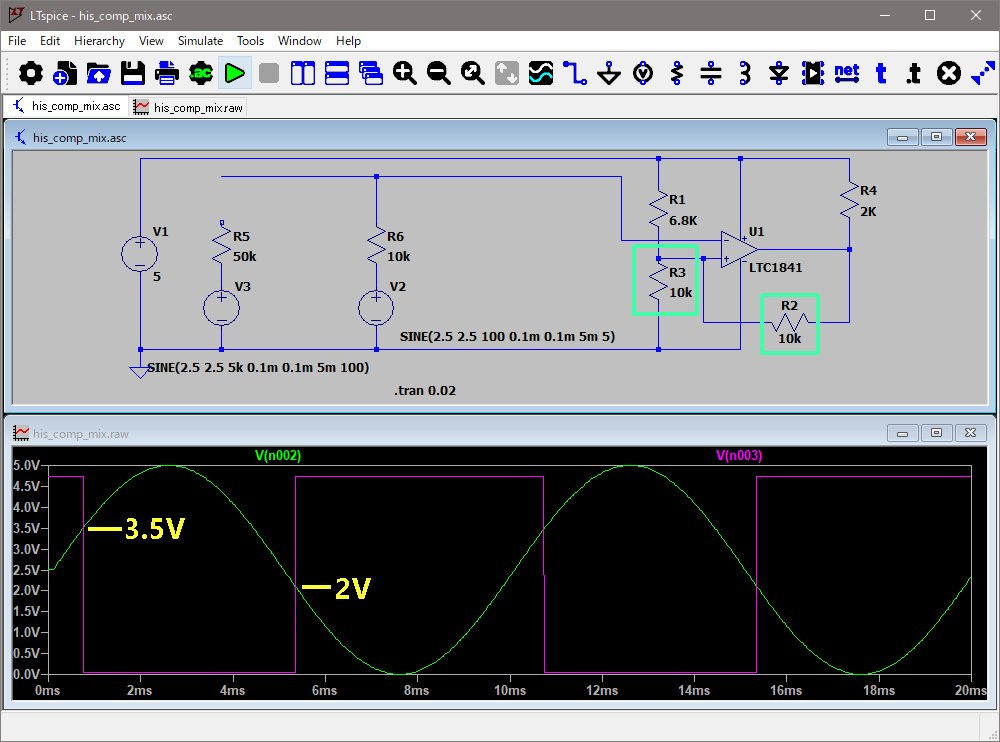Zoom in with the plus magnifier

click(404, 73)
